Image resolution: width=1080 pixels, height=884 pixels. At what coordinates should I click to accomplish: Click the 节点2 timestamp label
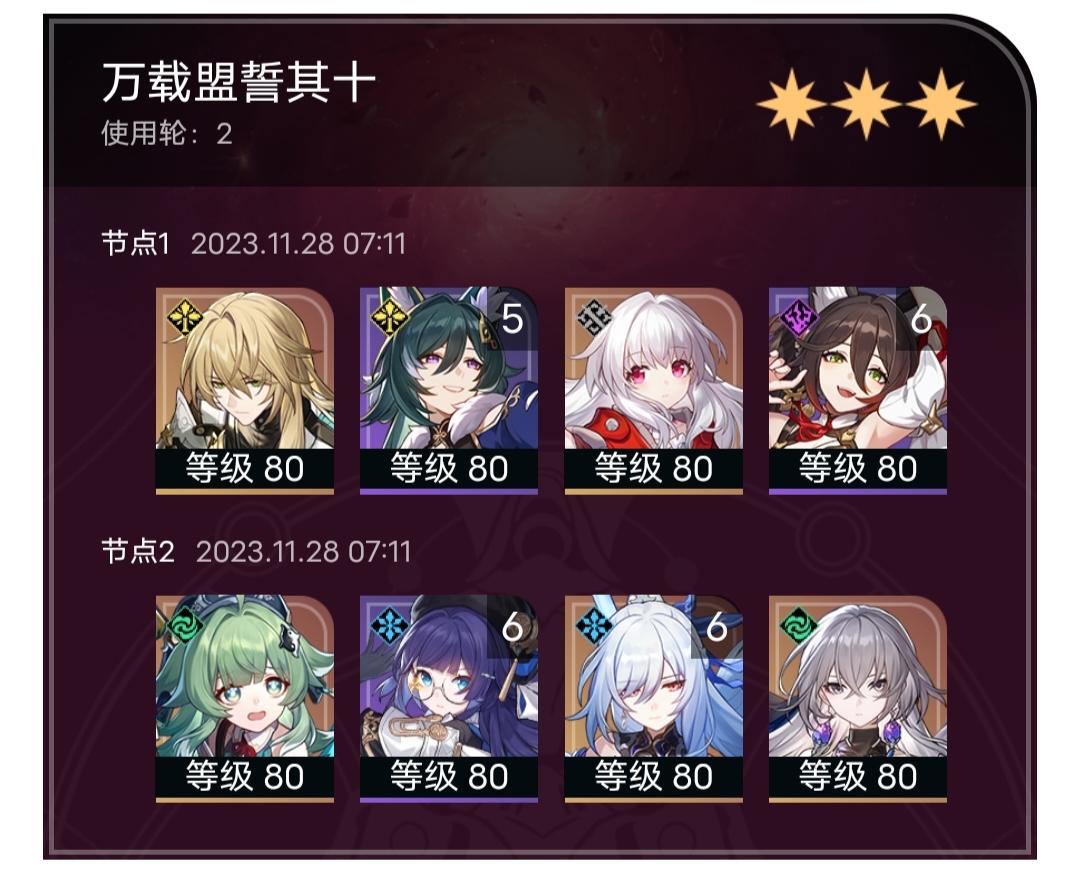[x=303, y=552]
